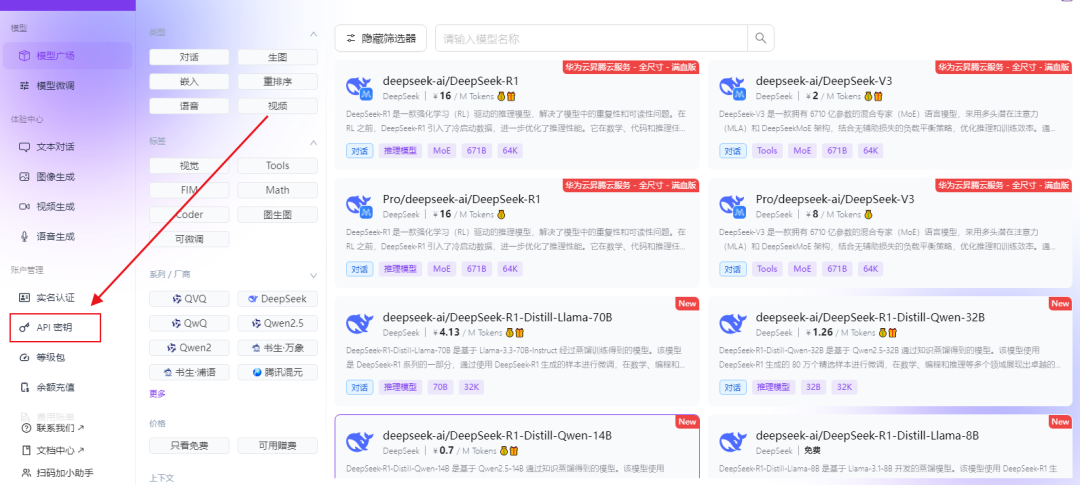The image size is (1080, 485).
Task: Filter by the 书生·浦语 vendor chip
Action: 189,373
